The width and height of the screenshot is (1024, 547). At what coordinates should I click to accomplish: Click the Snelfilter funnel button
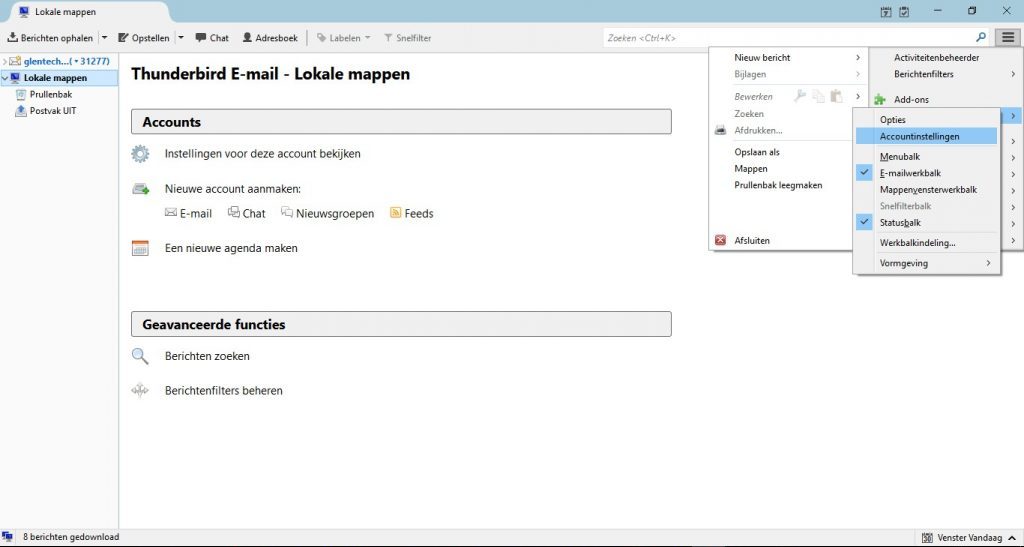(408, 38)
